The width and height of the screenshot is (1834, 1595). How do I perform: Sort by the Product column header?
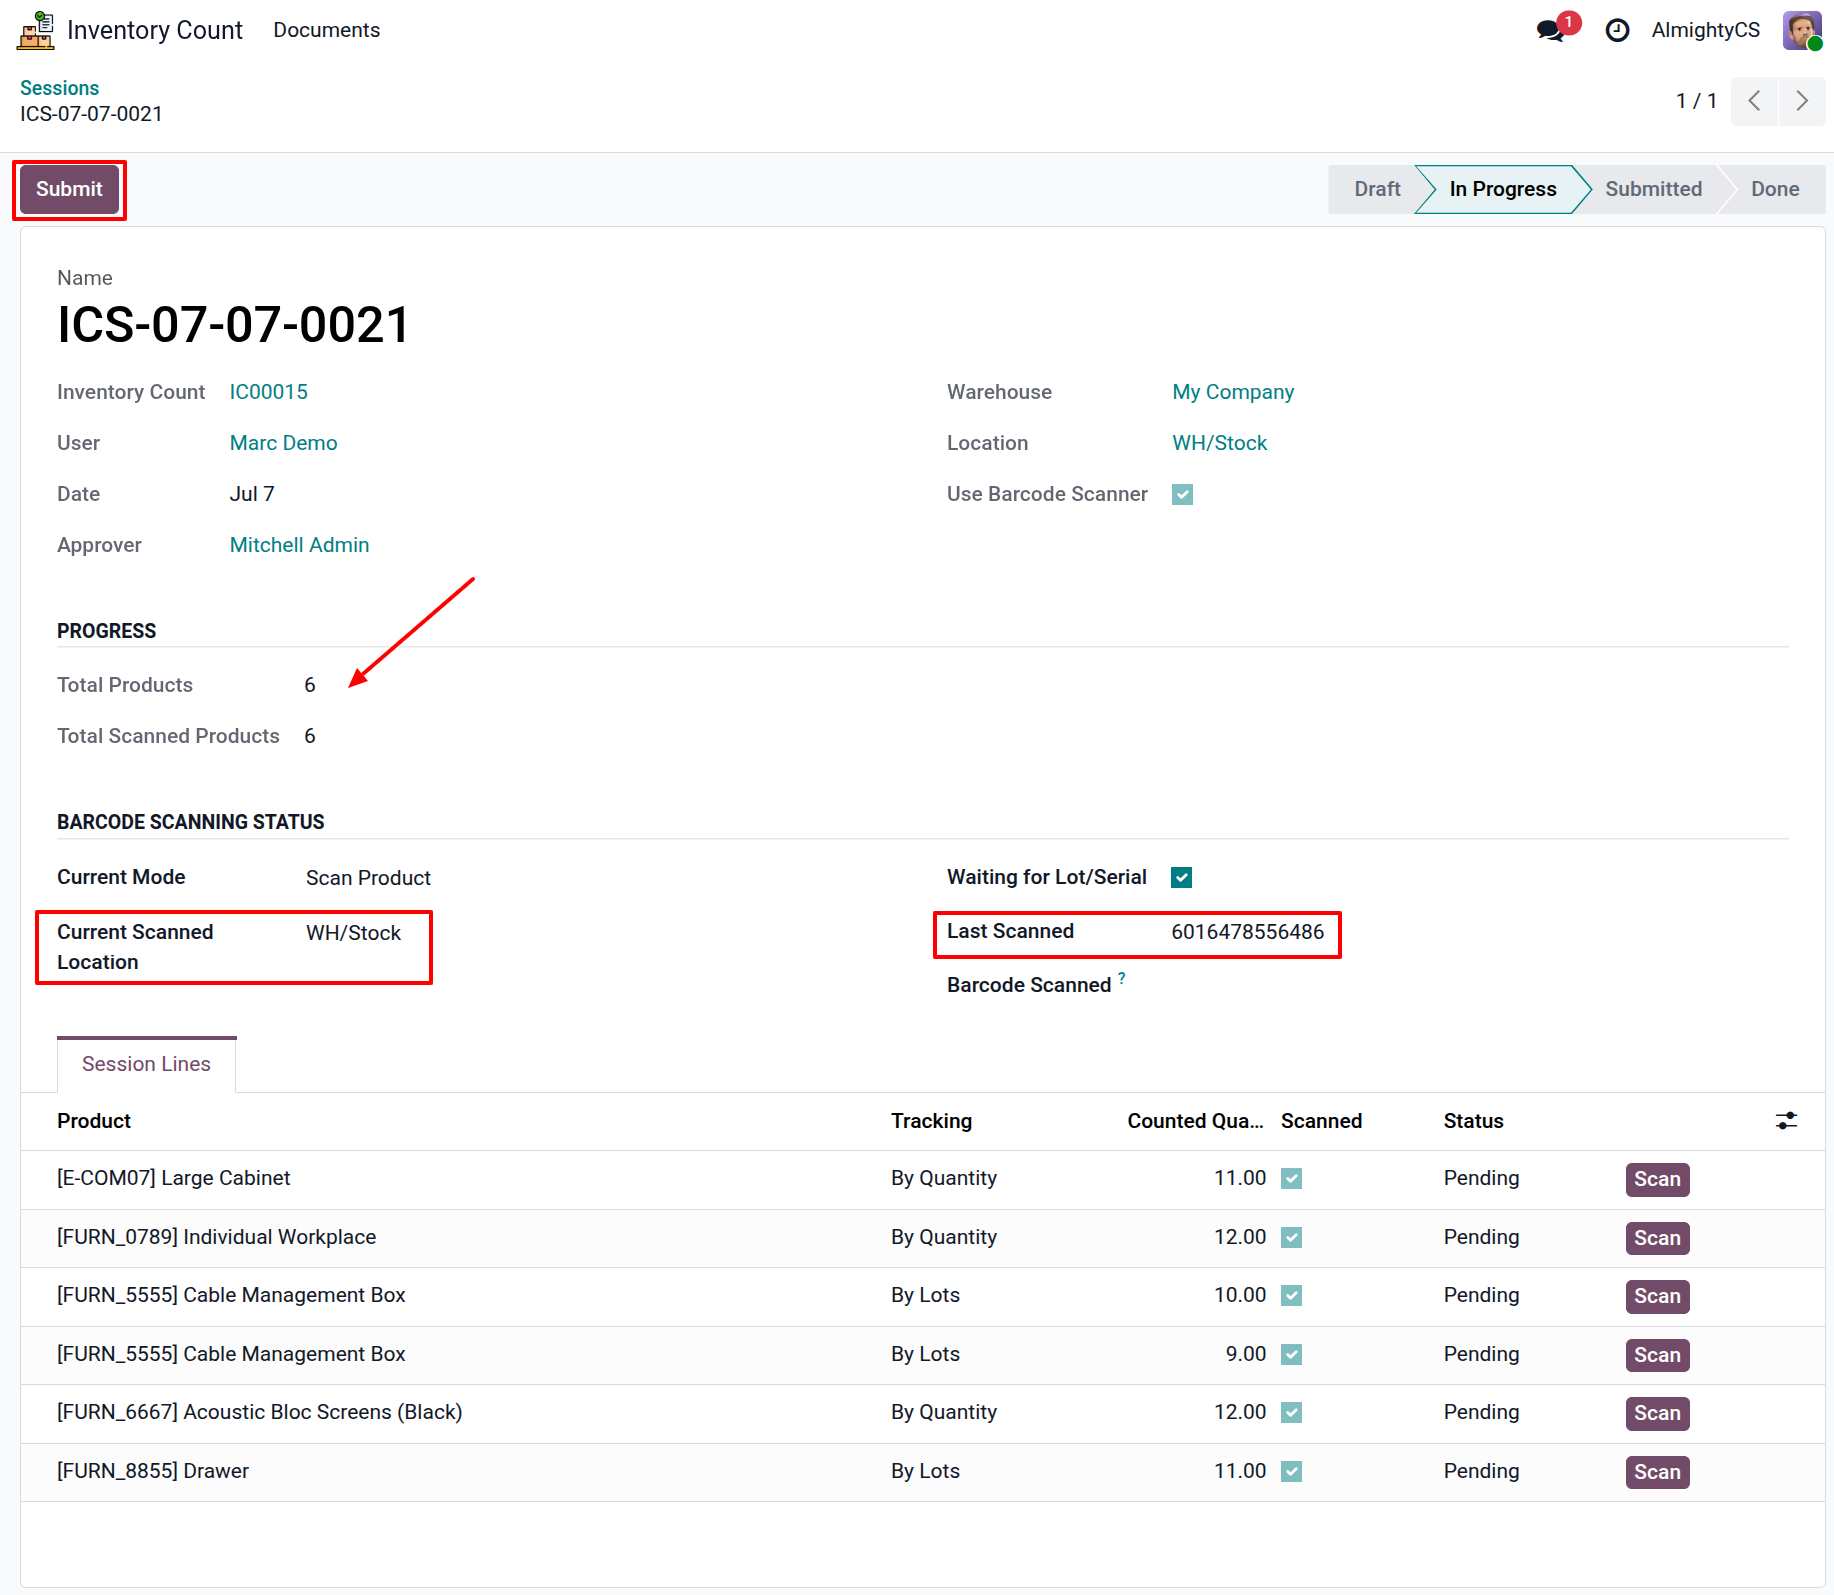click(x=94, y=1121)
